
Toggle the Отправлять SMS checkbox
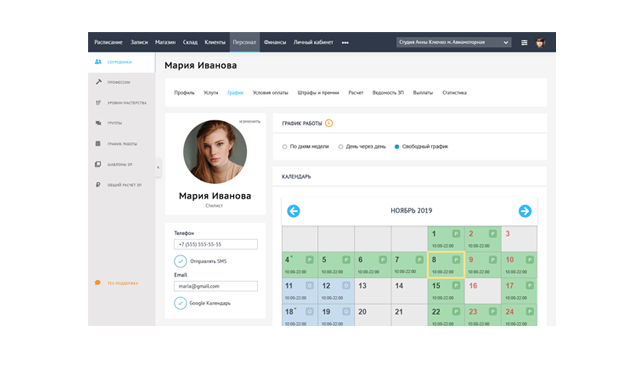click(180, 261)
